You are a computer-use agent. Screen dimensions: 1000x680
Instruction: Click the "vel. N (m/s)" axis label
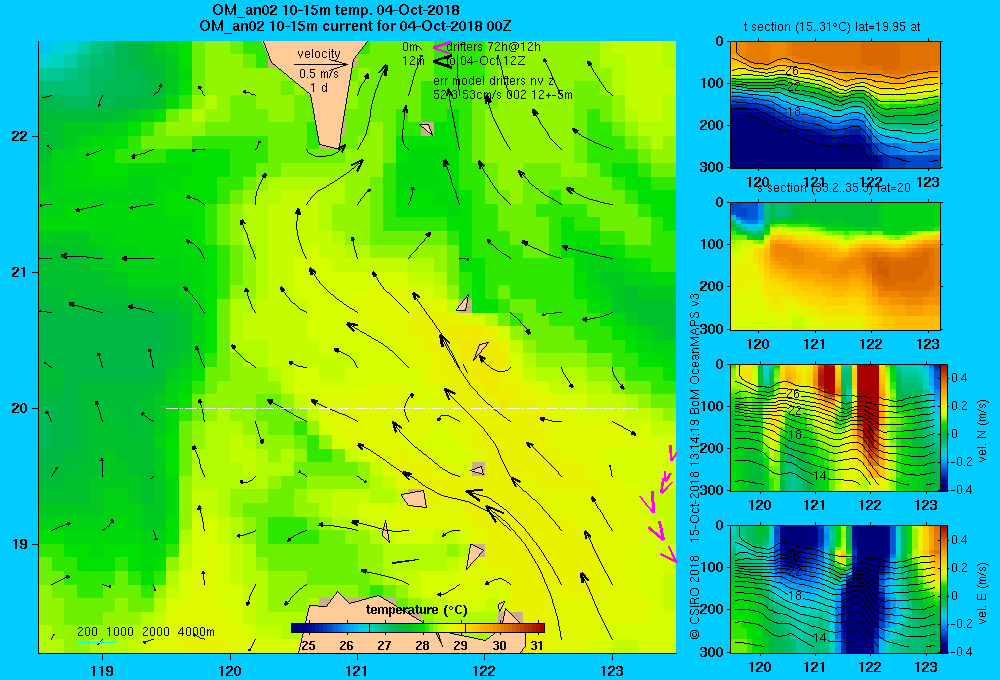(982, 431)
